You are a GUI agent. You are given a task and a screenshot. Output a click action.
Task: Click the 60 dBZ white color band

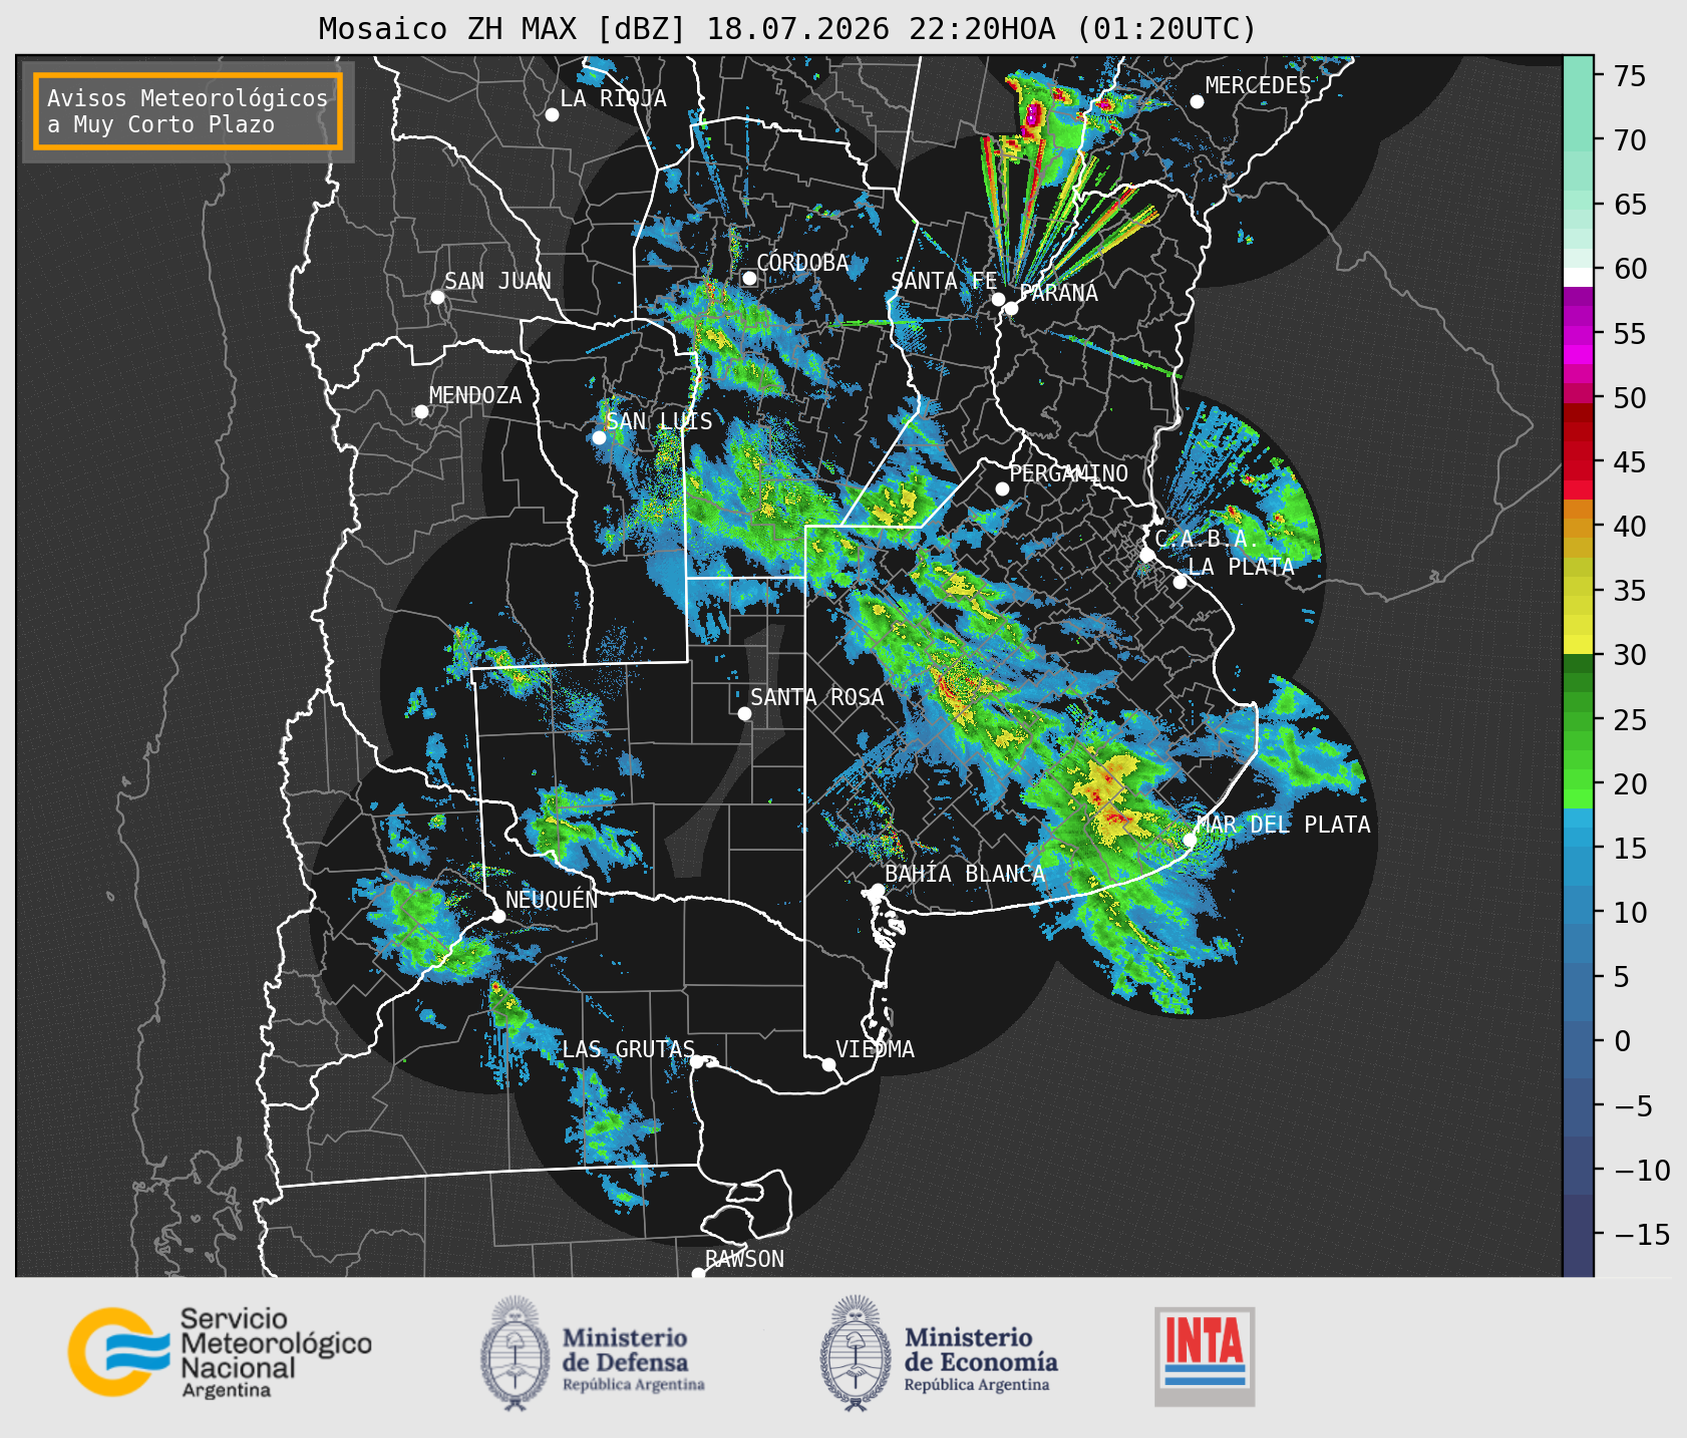[1578, 277]
